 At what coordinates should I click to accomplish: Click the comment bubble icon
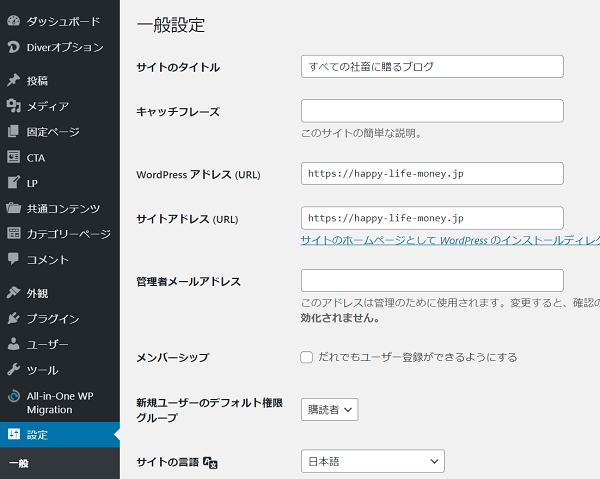(x=13, y=259)
